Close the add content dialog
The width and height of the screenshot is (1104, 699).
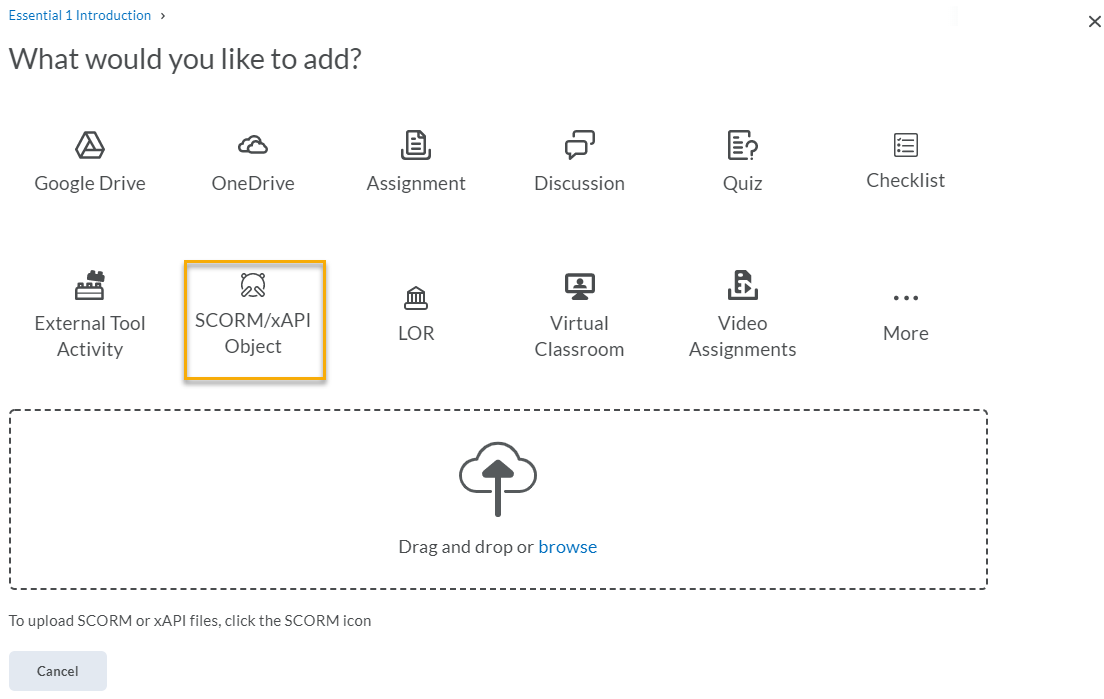coord(1094,22)
